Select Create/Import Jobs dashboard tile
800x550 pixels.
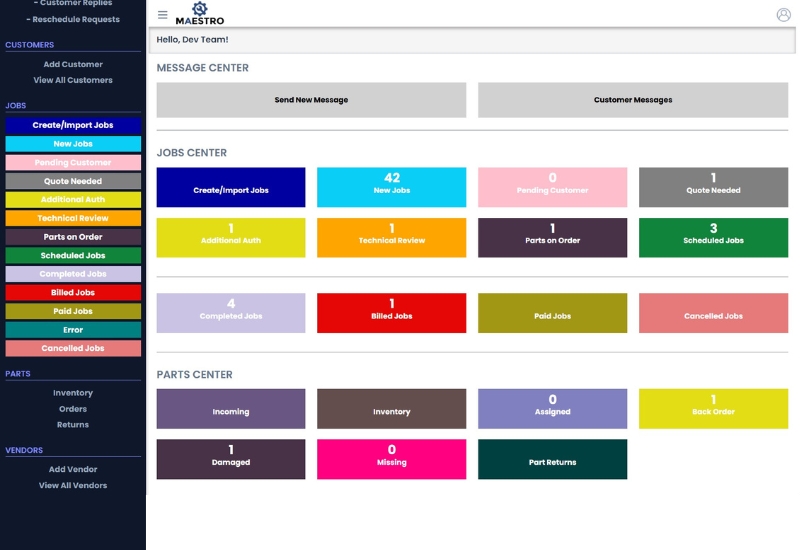click(231, 187)
